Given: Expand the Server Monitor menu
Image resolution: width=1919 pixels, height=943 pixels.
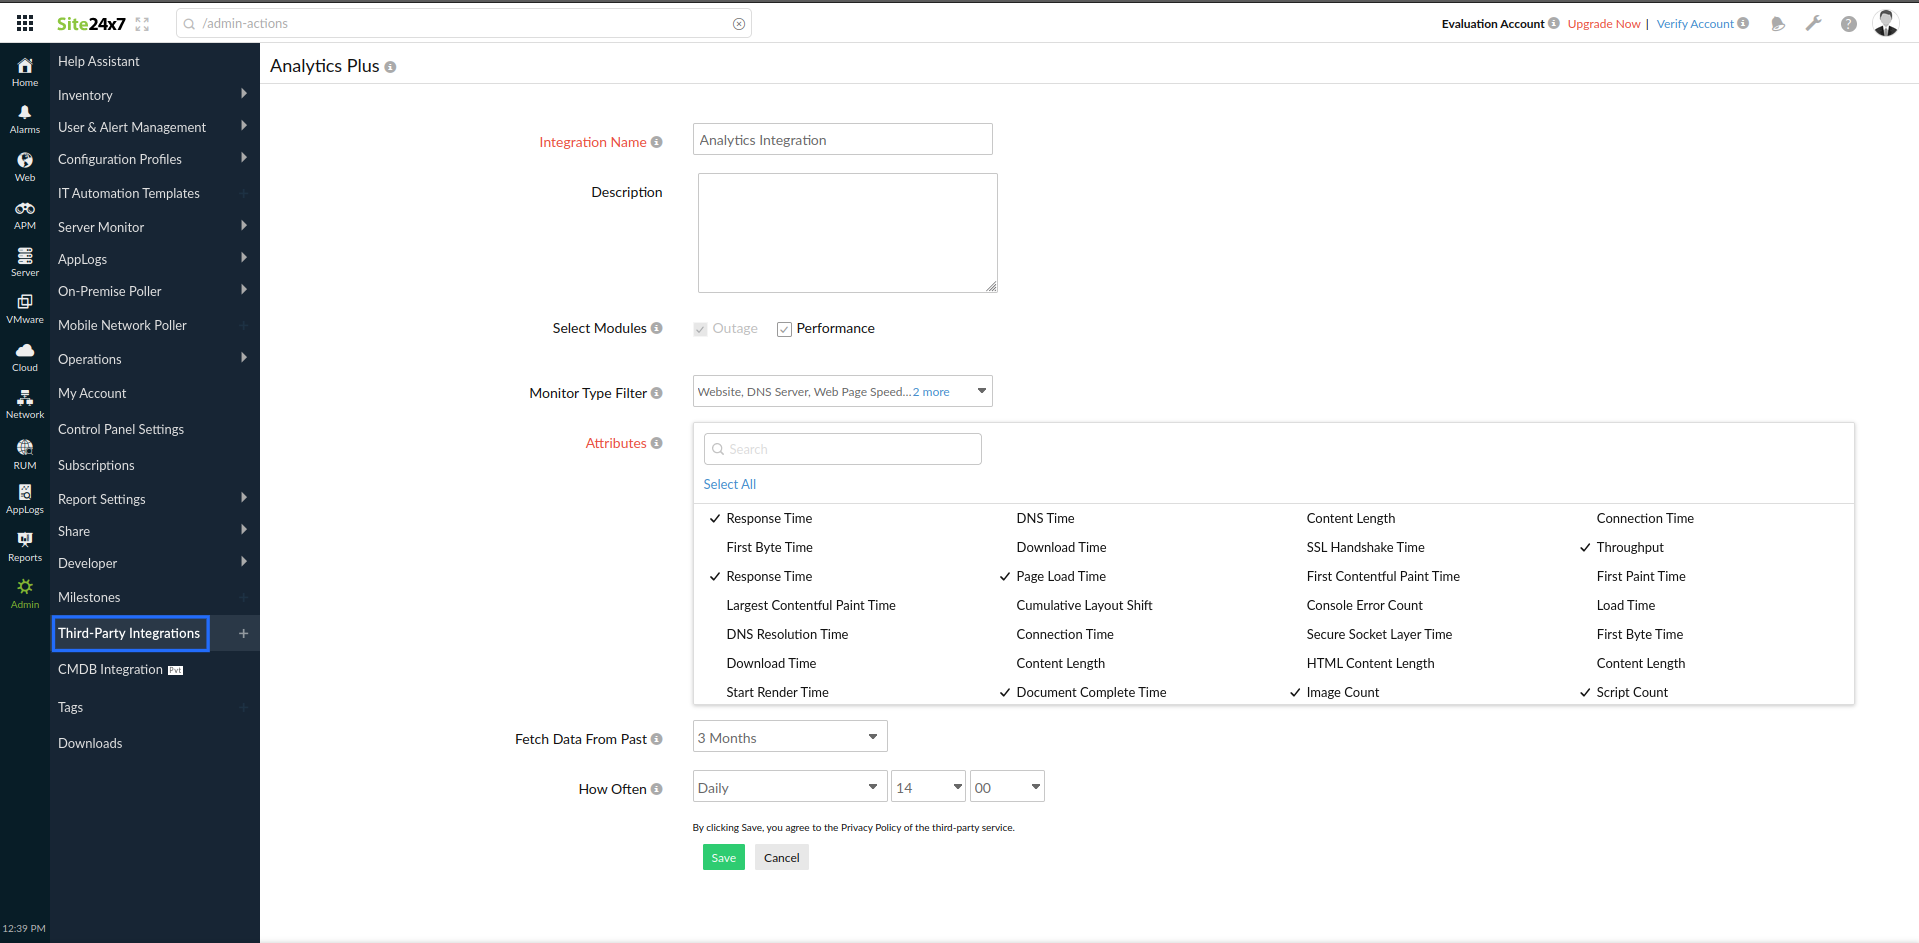Looking at the screenshot, I should (x=101, y=227).
